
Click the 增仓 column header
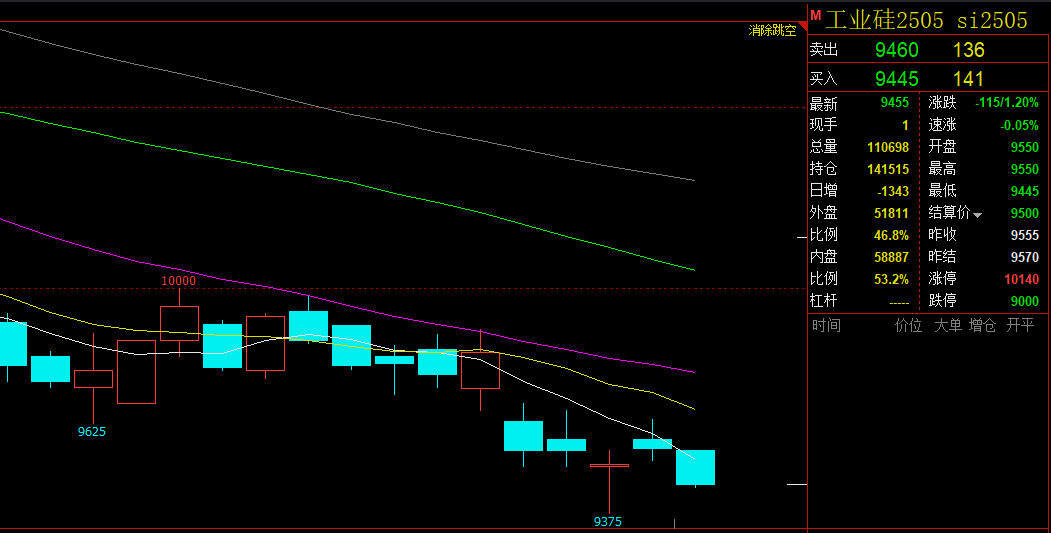pos(982,326)
